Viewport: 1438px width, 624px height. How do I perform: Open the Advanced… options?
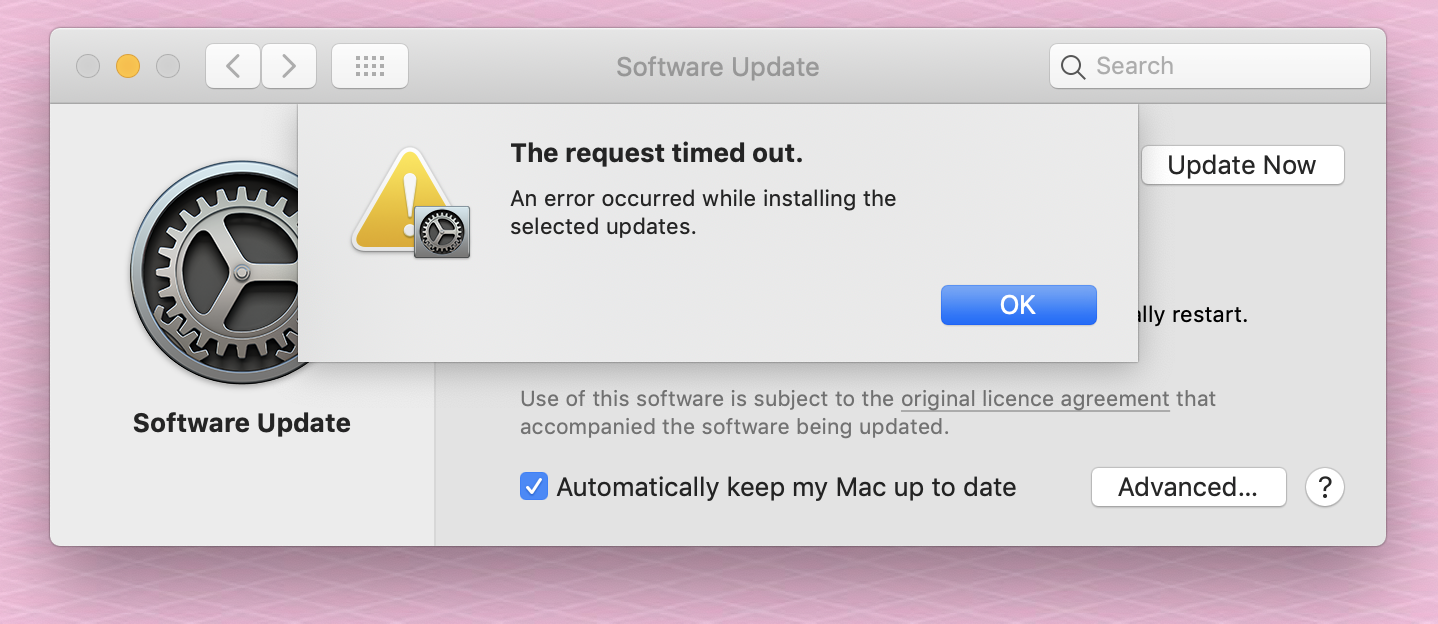1187,487
